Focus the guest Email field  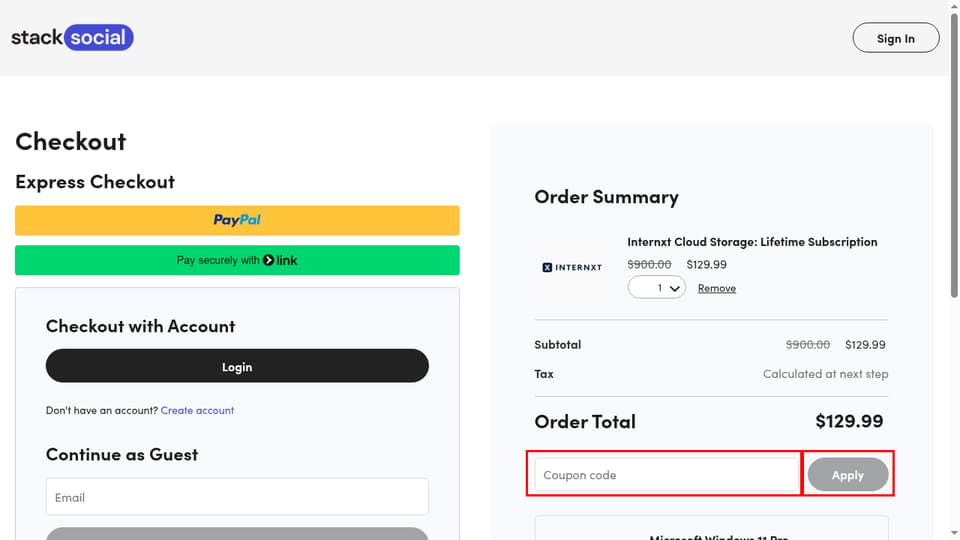[237, 497]
